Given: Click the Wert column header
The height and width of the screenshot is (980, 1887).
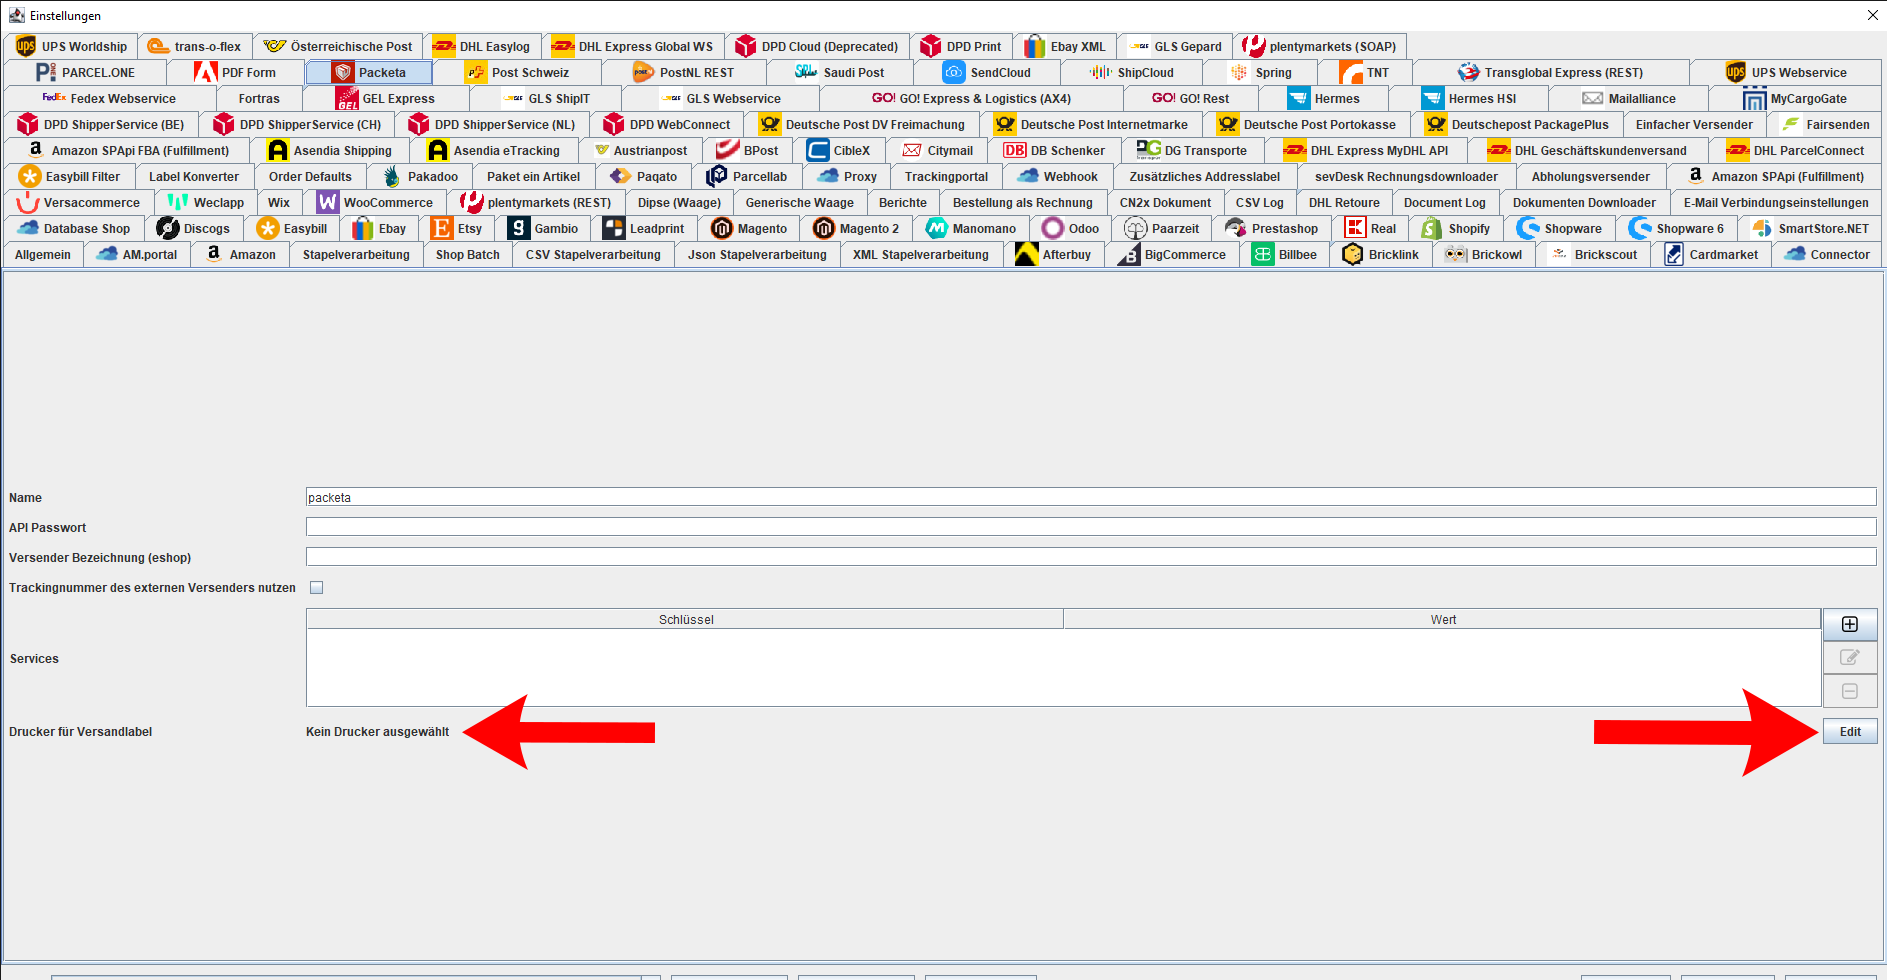Looking at the screenshot, I should tap(1442, 619).
